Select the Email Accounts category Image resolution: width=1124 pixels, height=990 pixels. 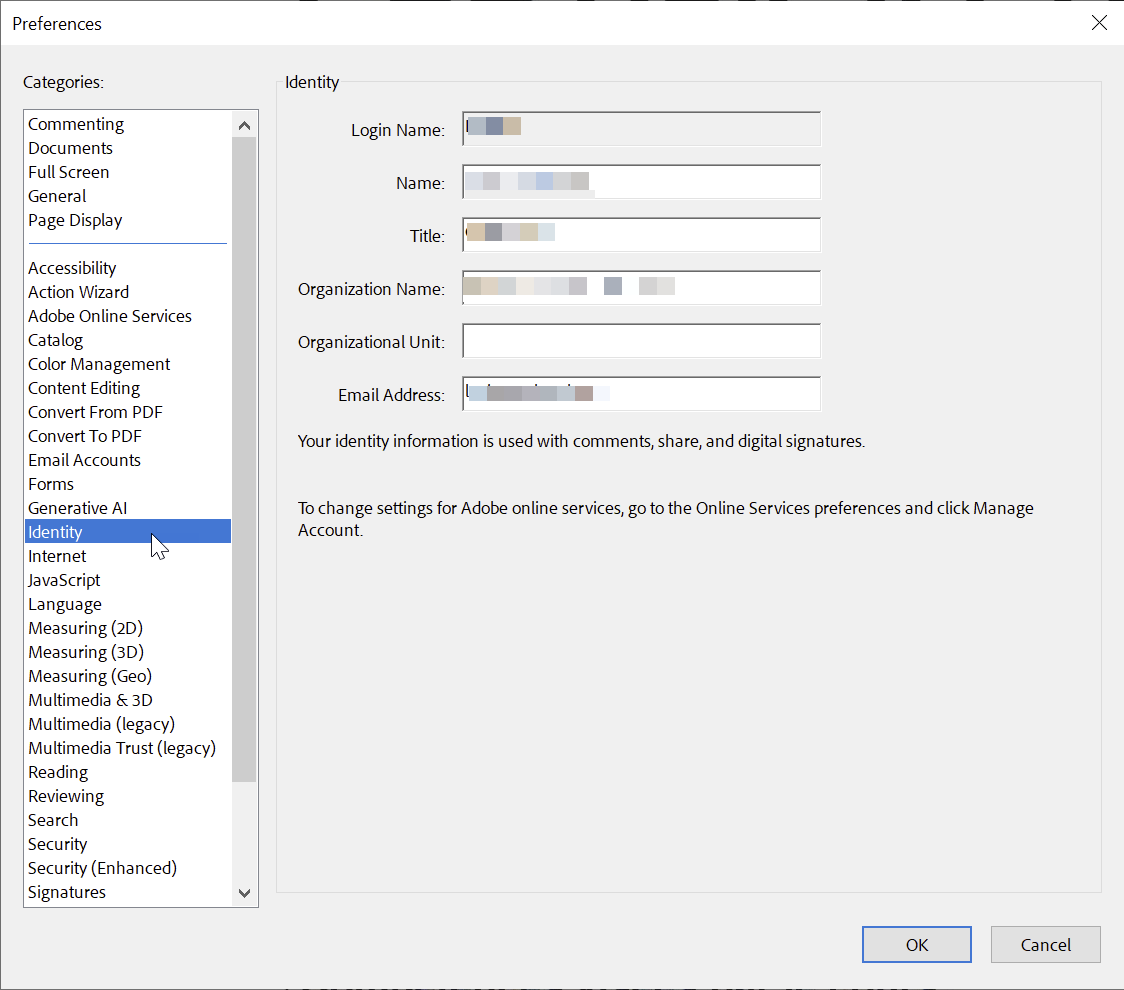tap(84, 460)
